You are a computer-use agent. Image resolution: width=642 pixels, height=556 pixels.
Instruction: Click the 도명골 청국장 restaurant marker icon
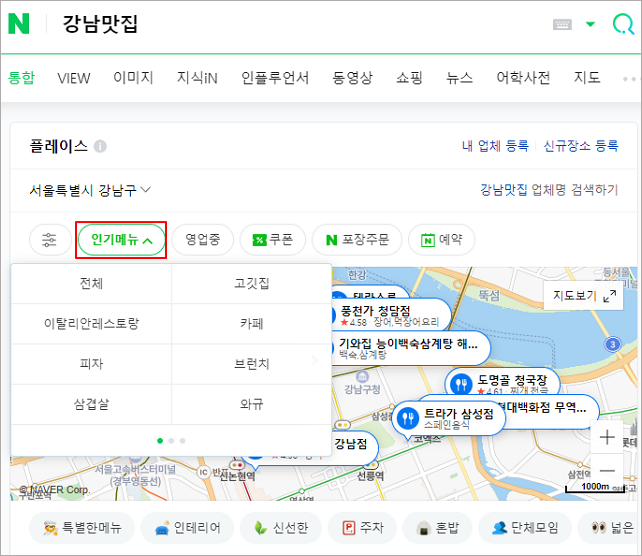[461, 384]
